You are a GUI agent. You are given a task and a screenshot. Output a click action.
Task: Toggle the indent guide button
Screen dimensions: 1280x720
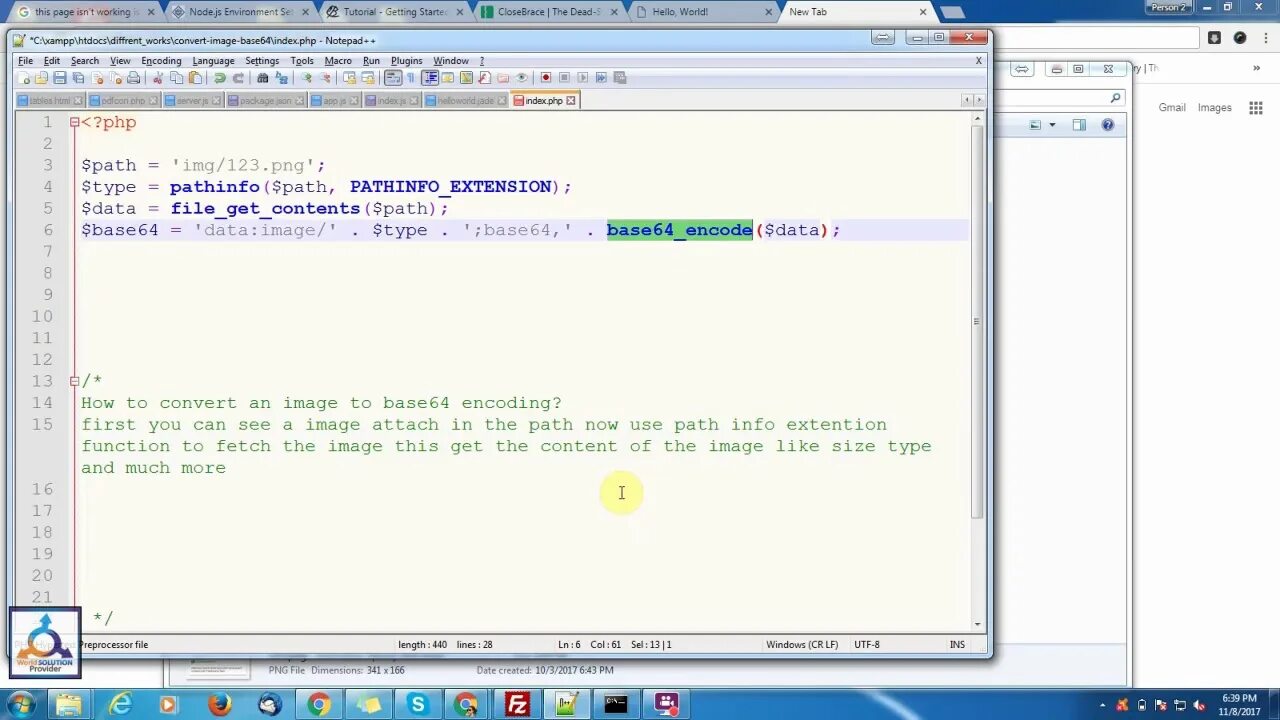[430, 78]
